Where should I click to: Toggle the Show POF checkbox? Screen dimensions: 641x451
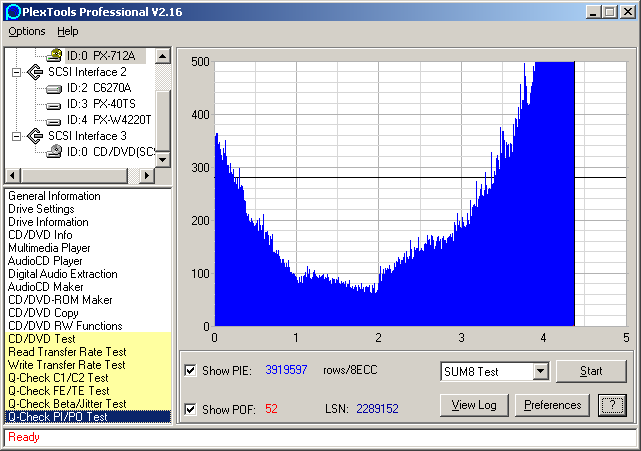pos(190,409)
